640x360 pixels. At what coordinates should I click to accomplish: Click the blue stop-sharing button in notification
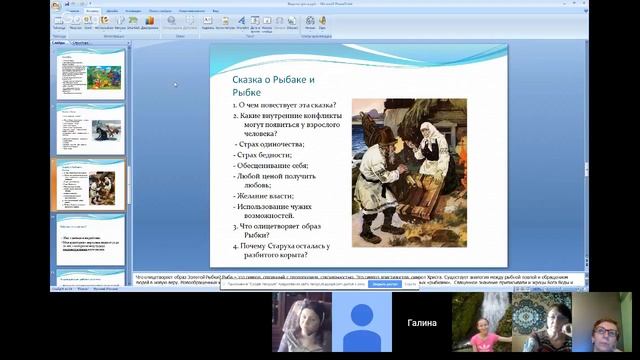(x=384, y=284)
